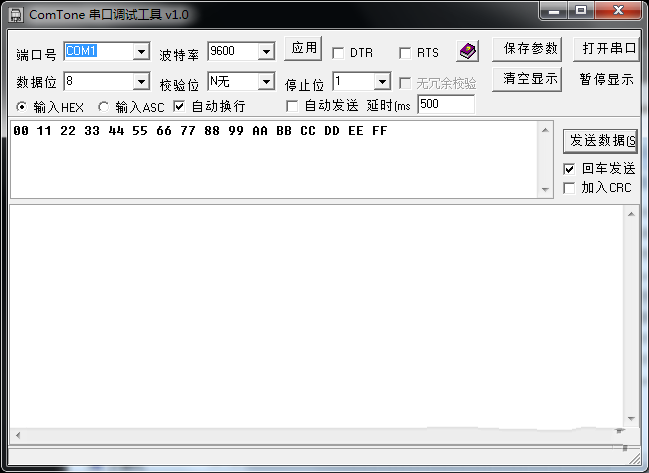Open the 波特率 9600 dropdown
Viewport: 649px width, 473px height.
(266, 52)
